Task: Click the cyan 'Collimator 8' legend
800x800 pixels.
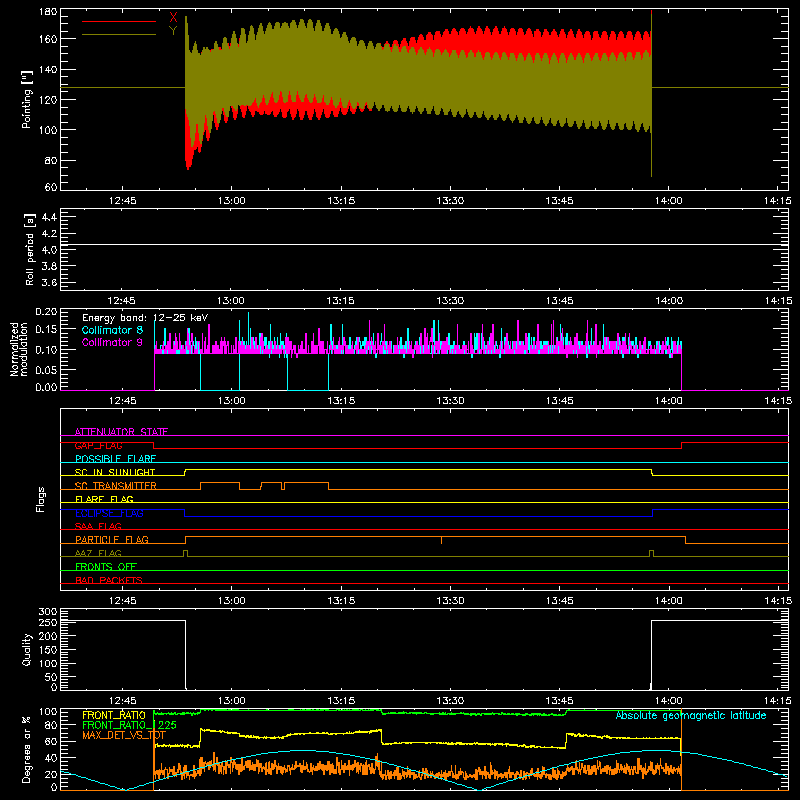Action: (x=112, y=330)
